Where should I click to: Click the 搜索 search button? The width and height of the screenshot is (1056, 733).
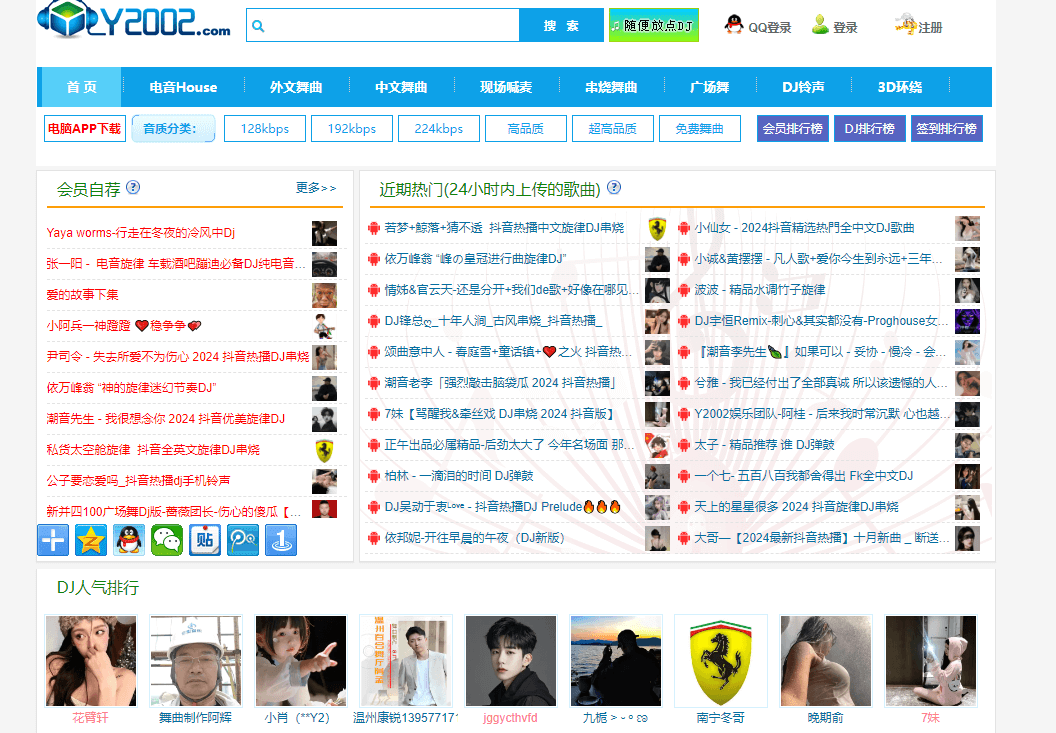point(562,26)
